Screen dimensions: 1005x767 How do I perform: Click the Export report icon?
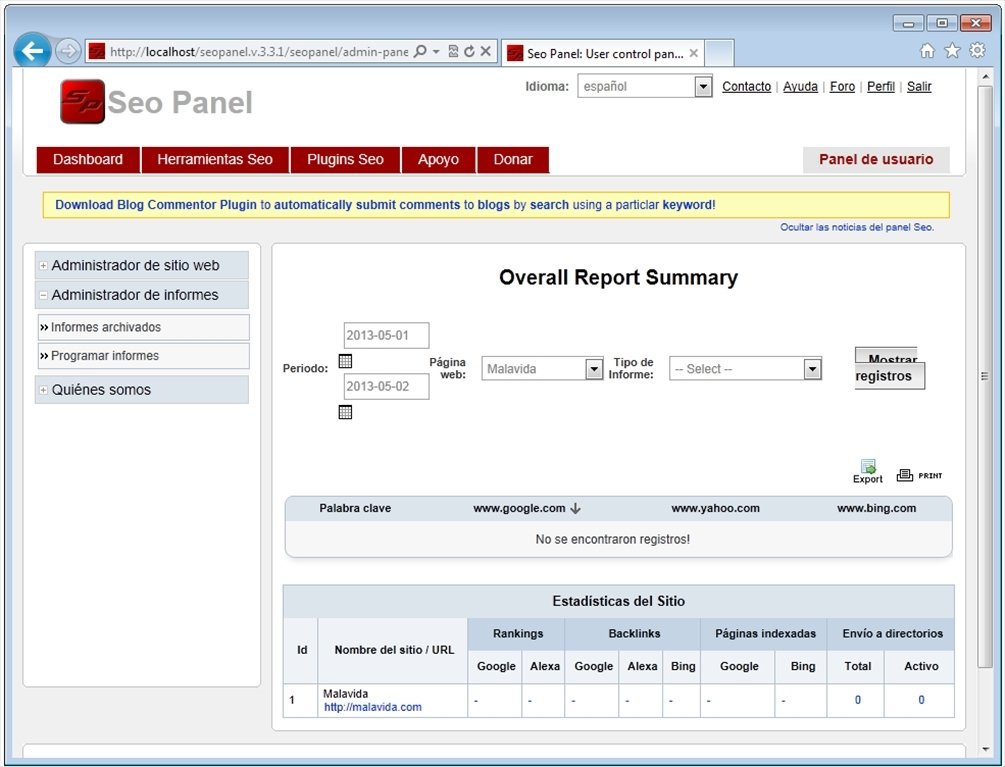tap(868, 472)
